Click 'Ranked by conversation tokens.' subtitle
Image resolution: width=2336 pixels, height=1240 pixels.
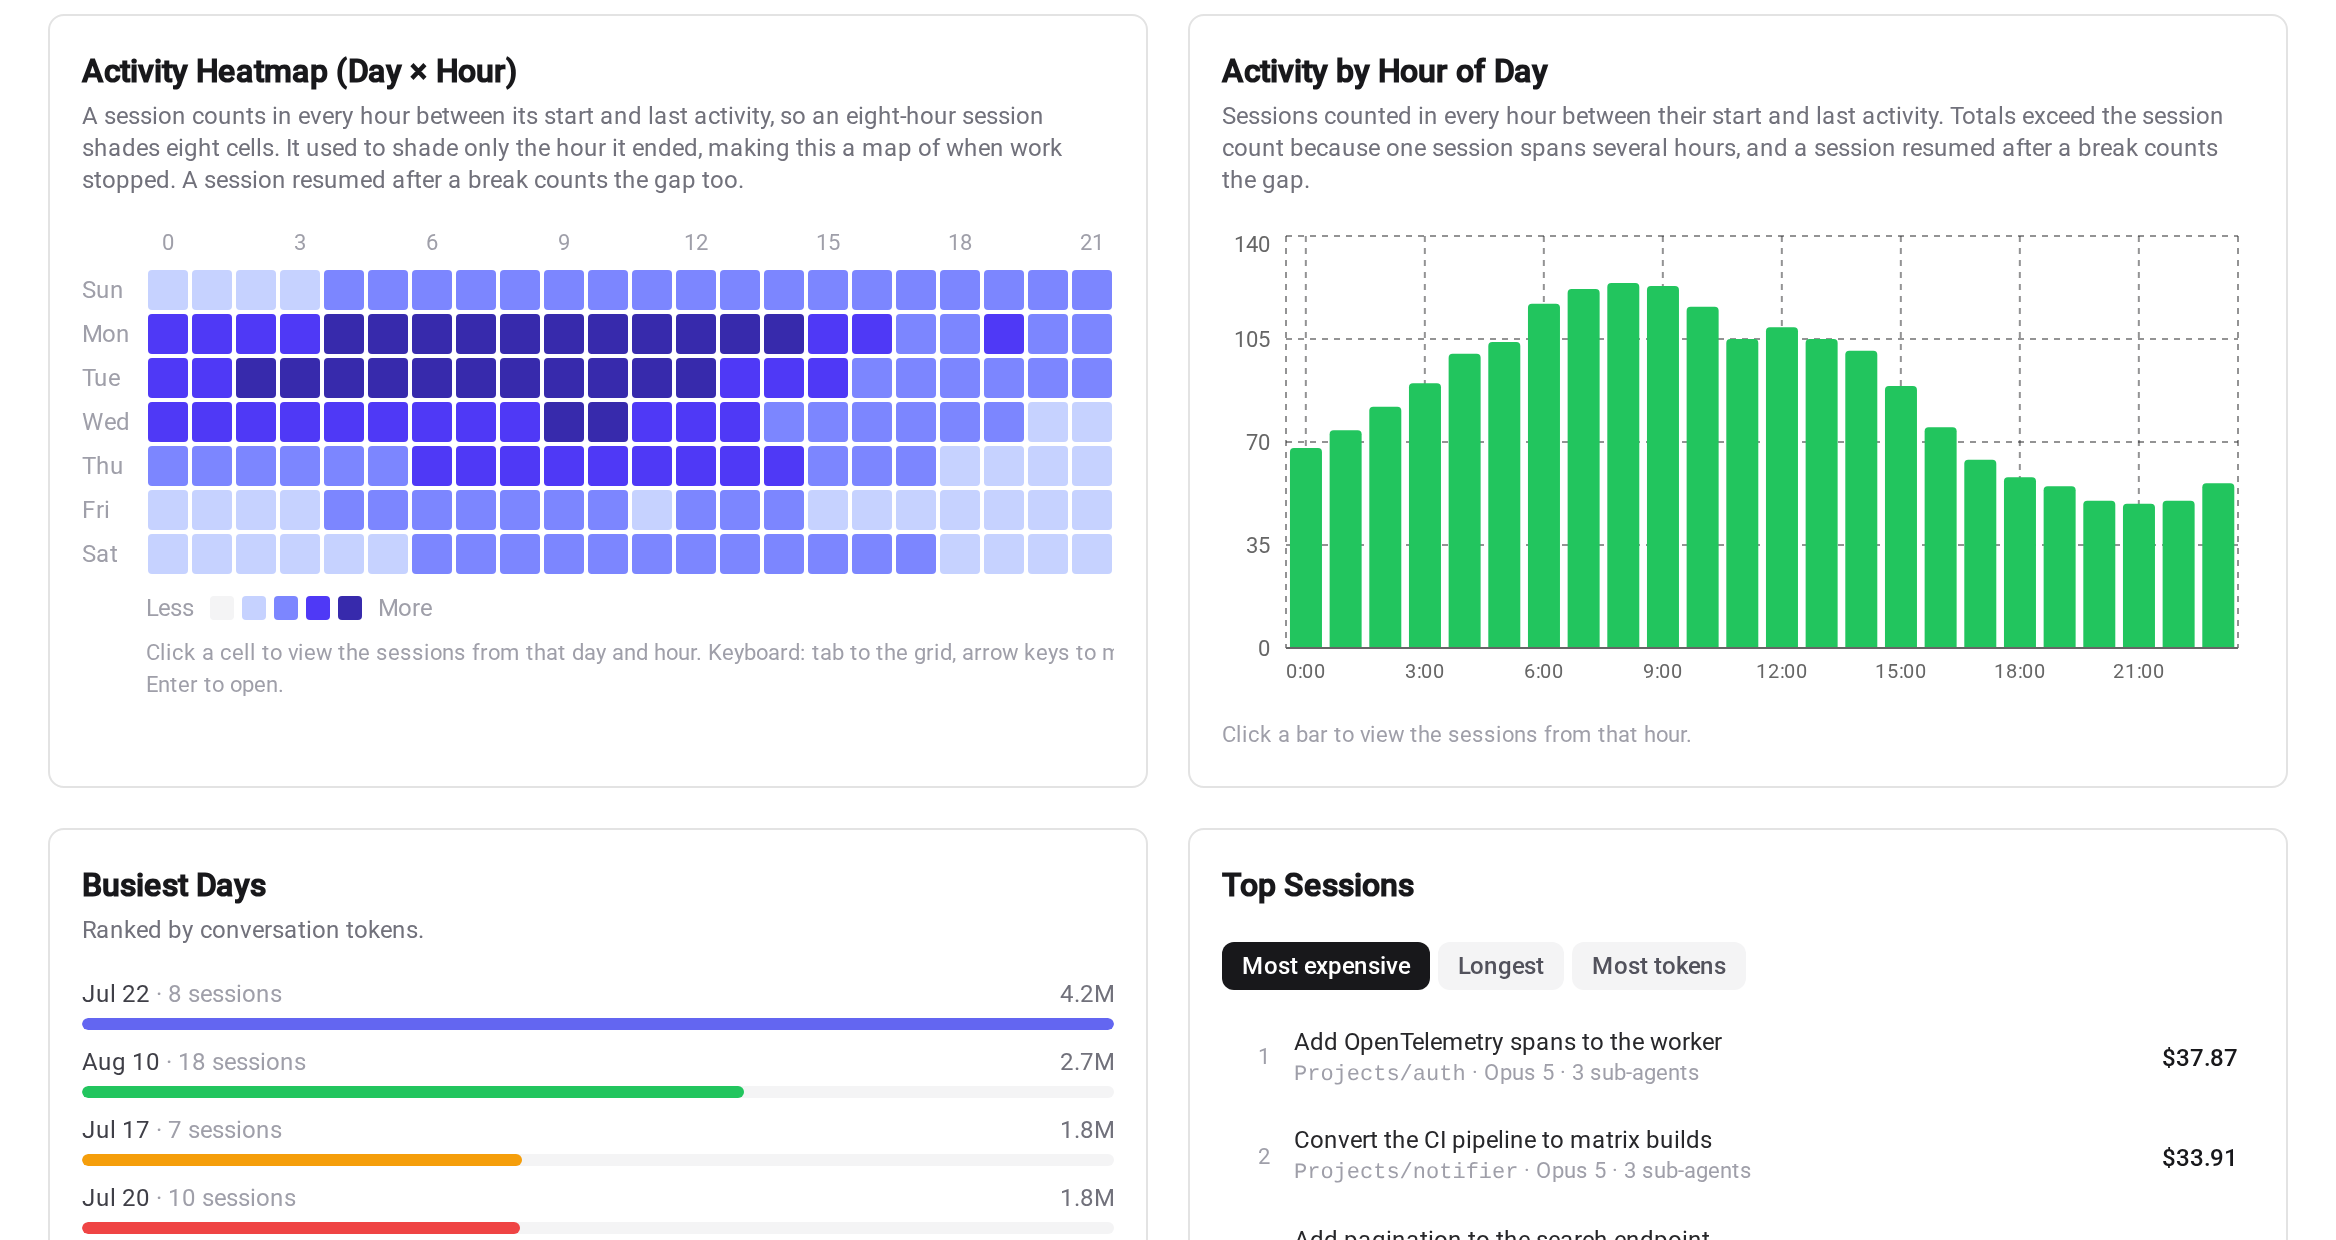[x=253, y=930]
